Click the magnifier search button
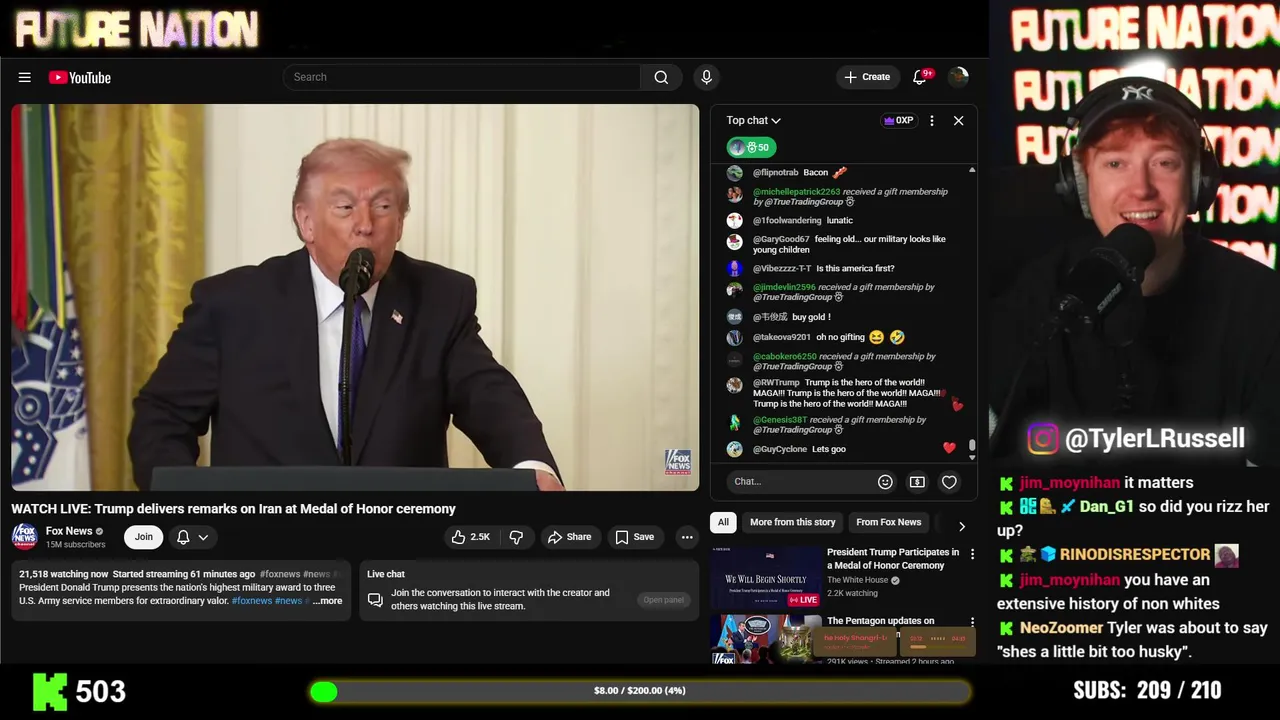This screenshot has height=720, width=1280. (x=661, y=77)
